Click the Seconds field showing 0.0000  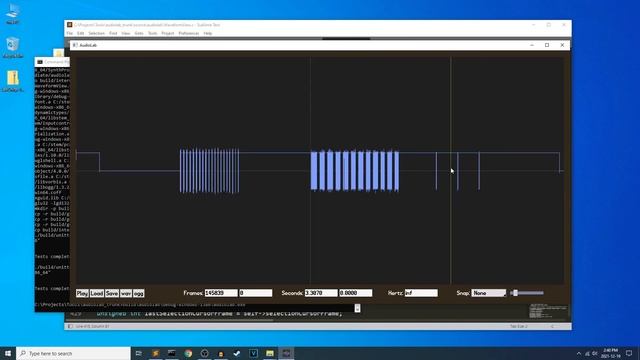(356, 293)
